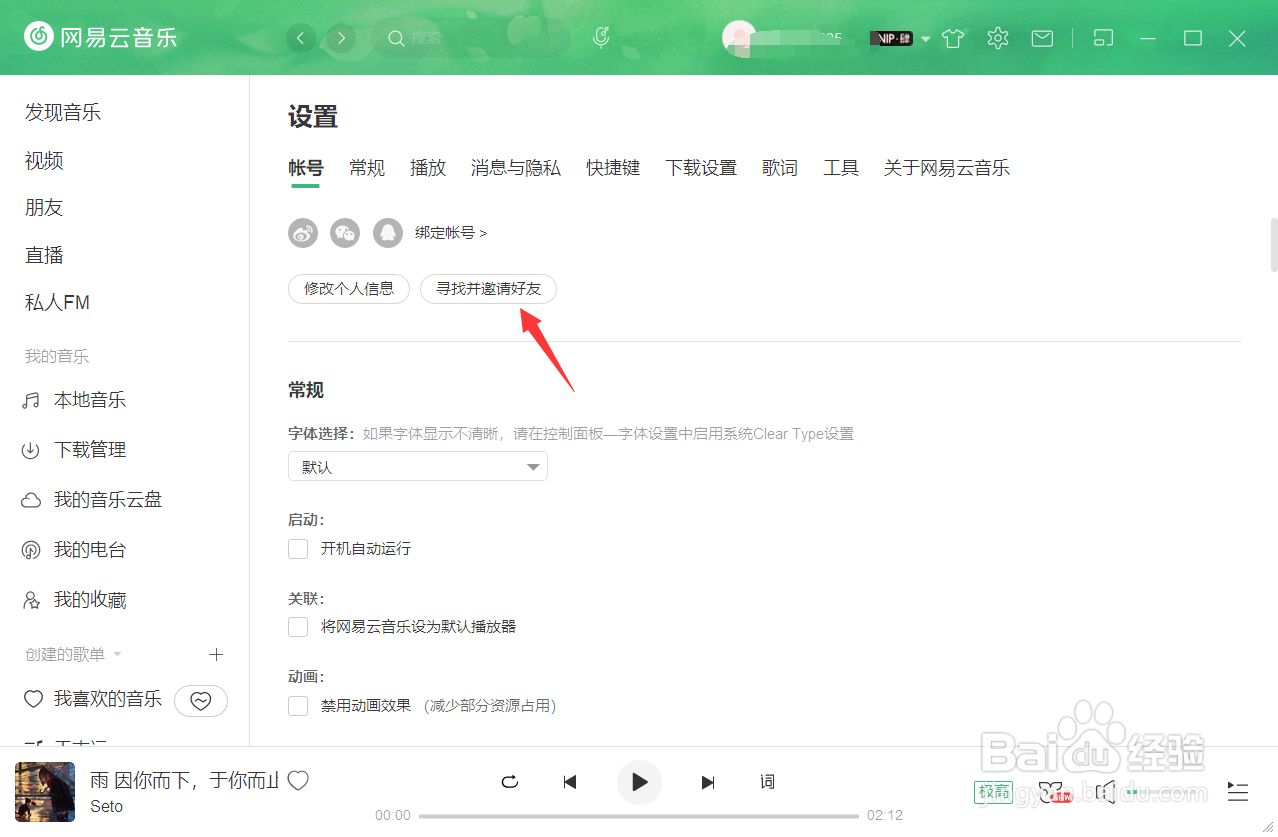Image resolution: width=1278 pixels, height=837 pixels.
Task: Open settings via the gear icon
Action: click(x=997, y=38)
